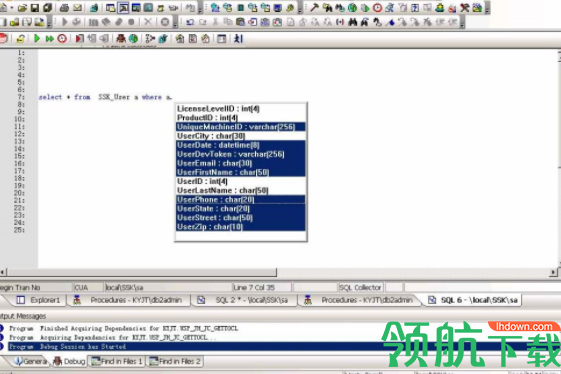Click the gray circled-X cancel icon

point(165,22)
